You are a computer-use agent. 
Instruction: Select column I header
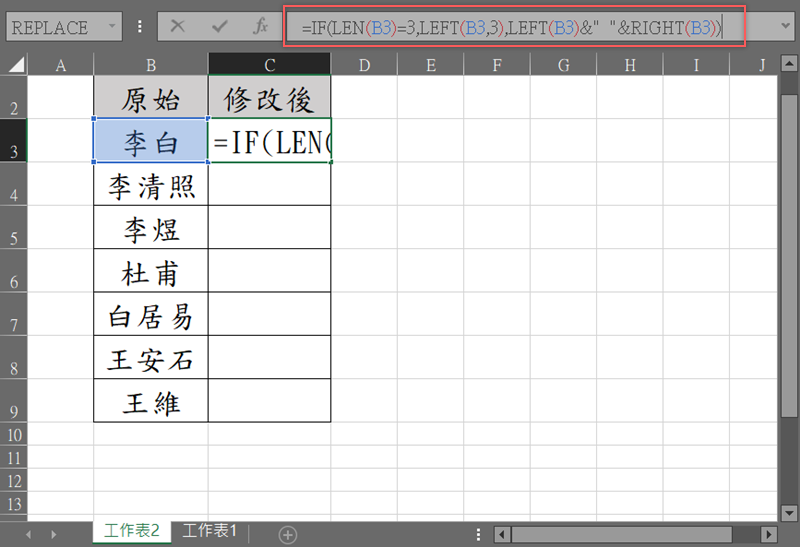point(696,65)
